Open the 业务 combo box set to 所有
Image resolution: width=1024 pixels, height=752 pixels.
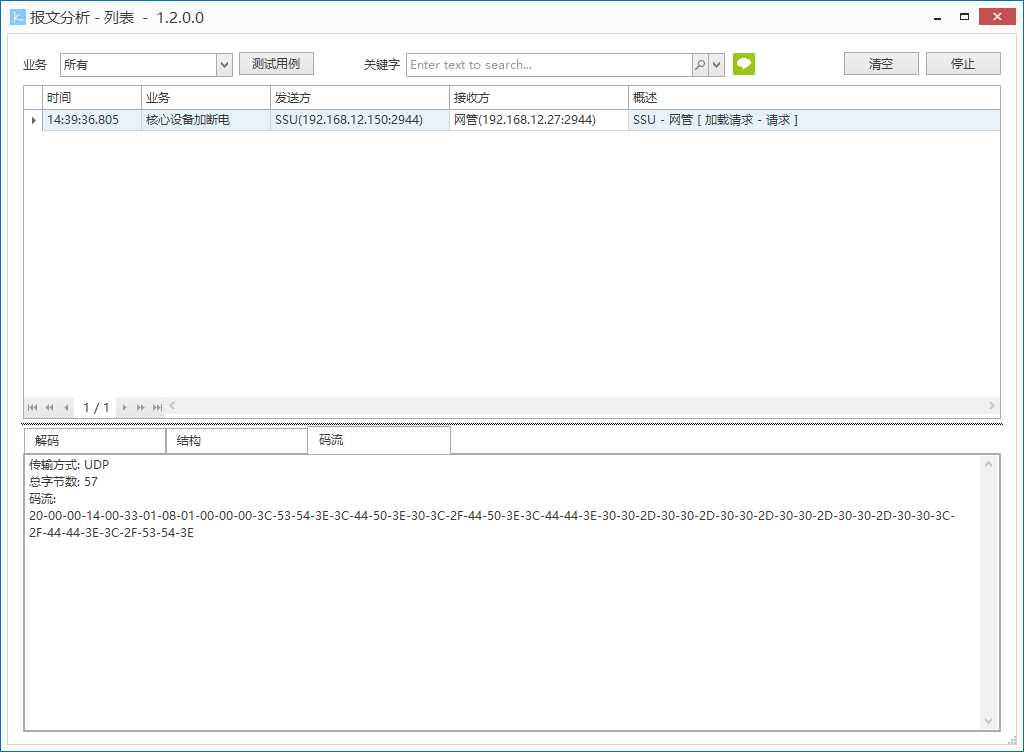pyautogui.click(x=146, y=65)
